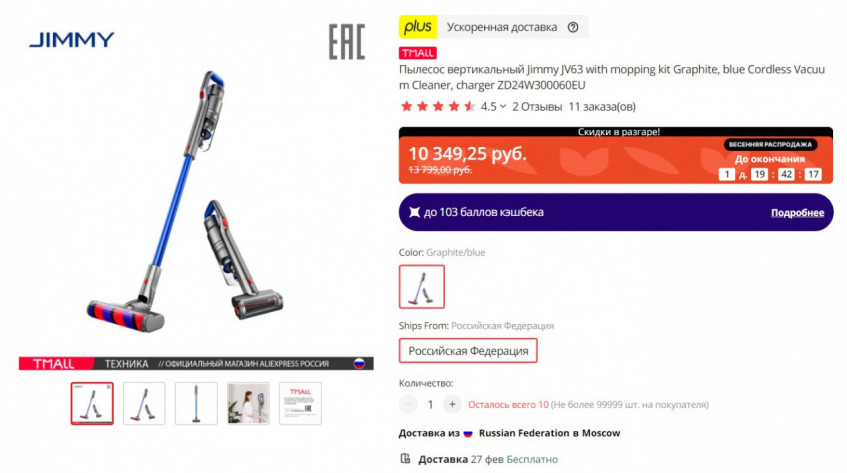The image size is (847, 473).
Task: Select the TMALL certificate thumbnail
Action: click(x=300, y=403)
